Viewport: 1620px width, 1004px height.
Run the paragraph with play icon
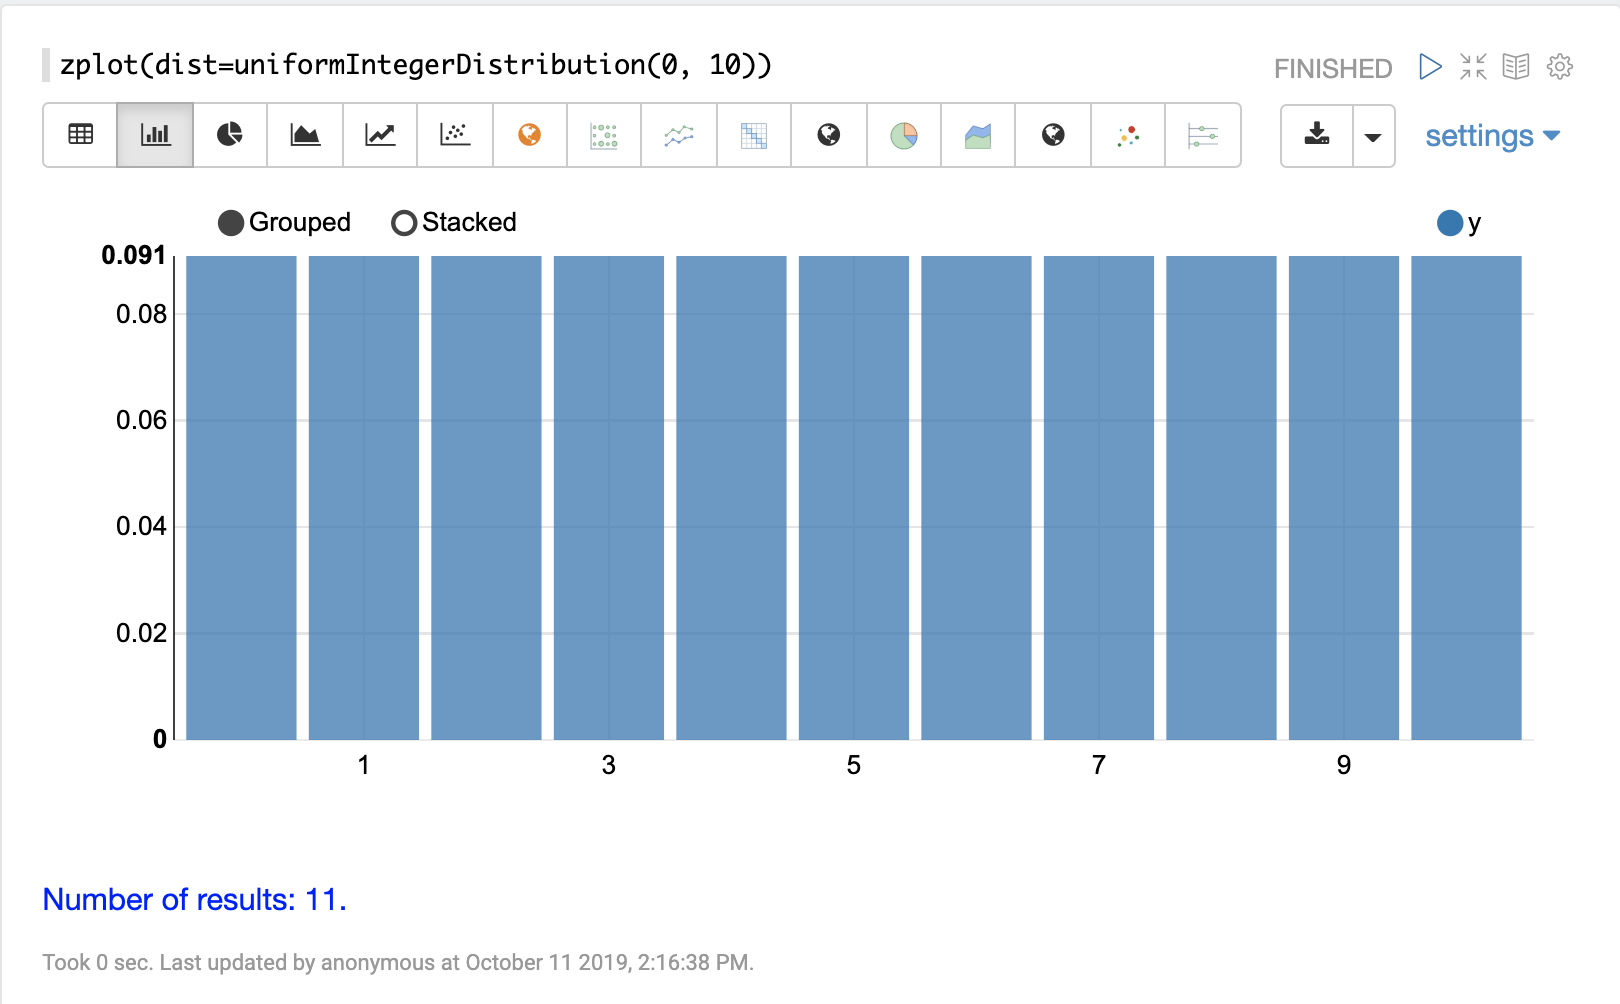[1430, 67]
